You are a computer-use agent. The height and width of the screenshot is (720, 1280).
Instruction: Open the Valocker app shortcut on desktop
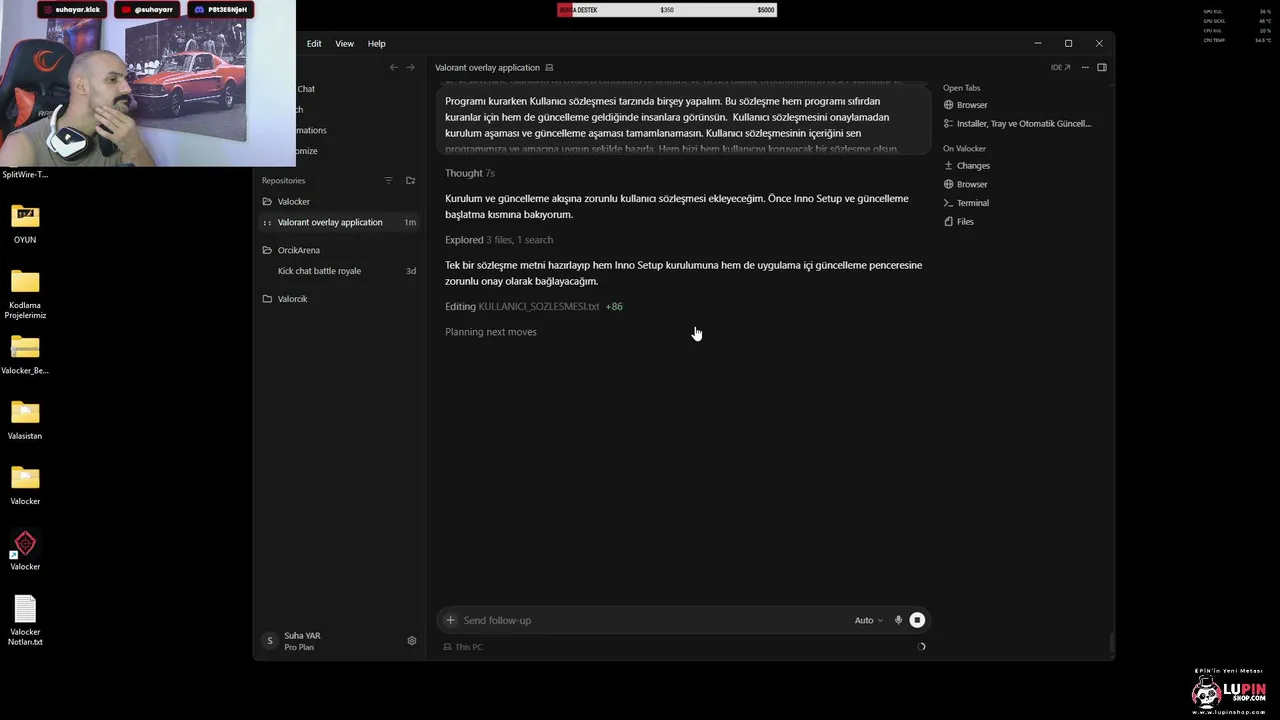point(25,550)
